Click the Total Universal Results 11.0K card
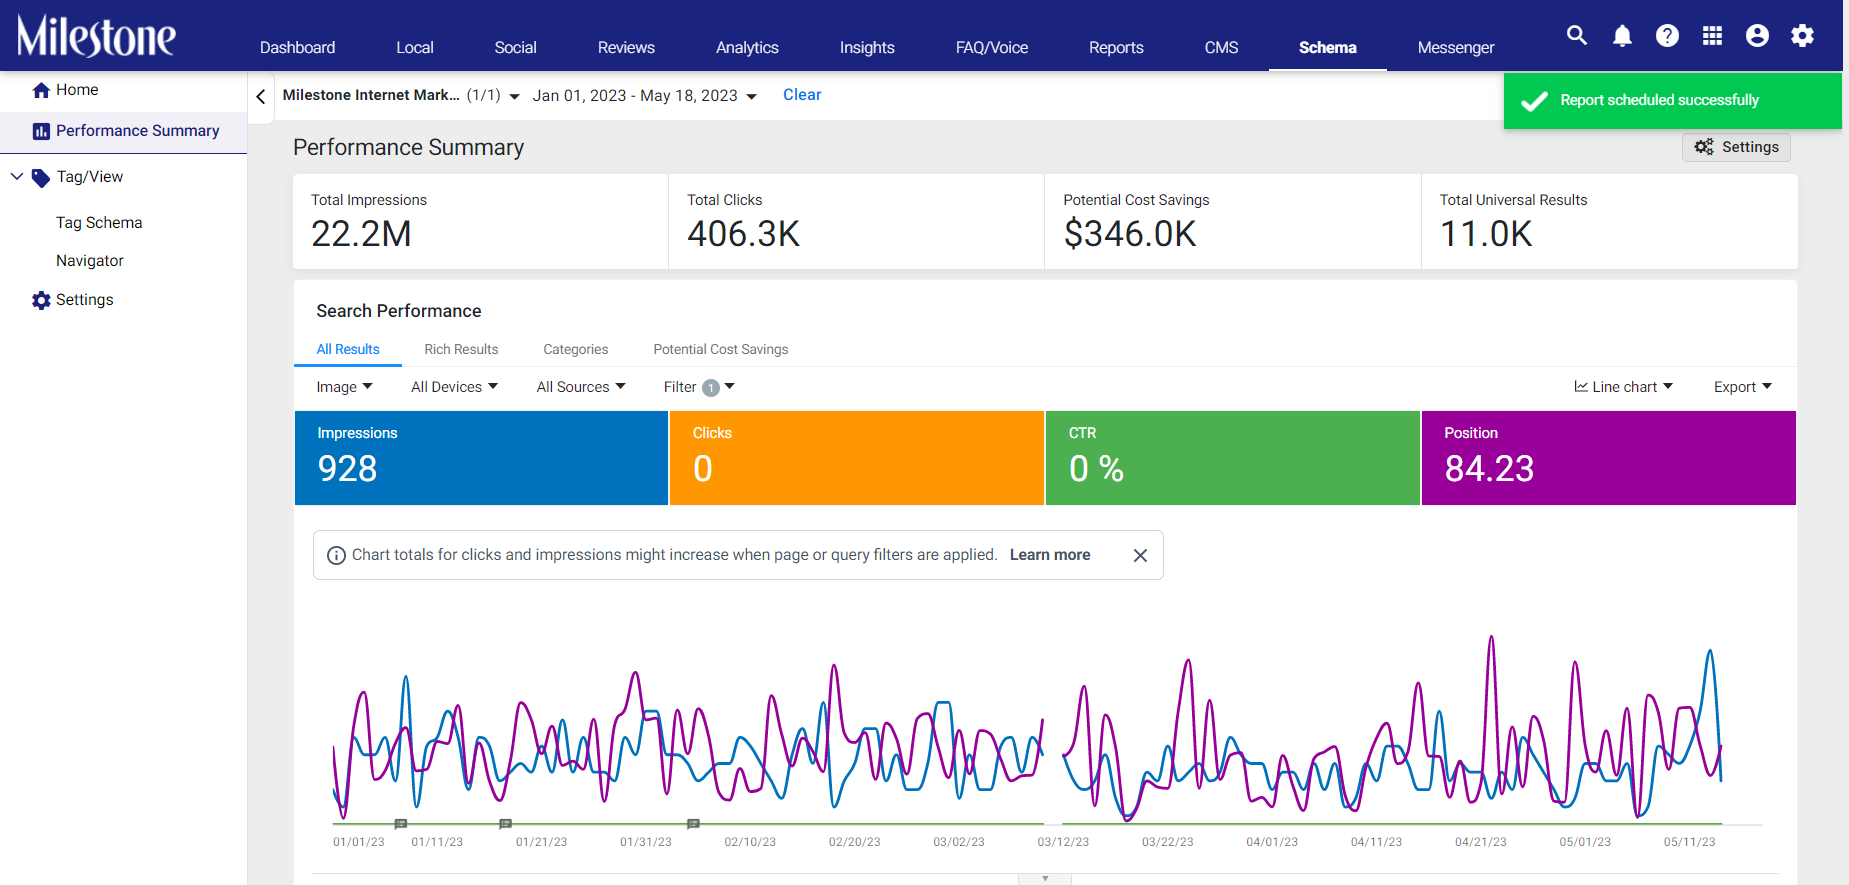 click(1610, 221)
